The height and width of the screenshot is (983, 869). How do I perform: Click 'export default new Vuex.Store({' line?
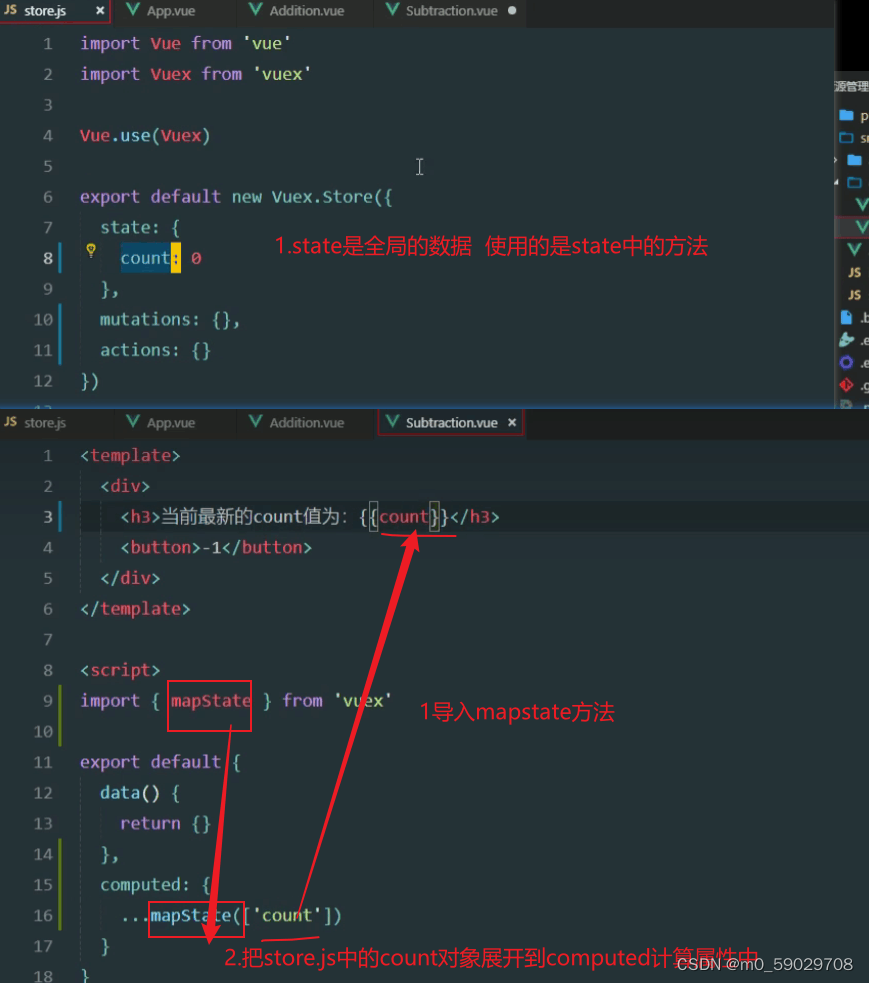pos(236,197)
